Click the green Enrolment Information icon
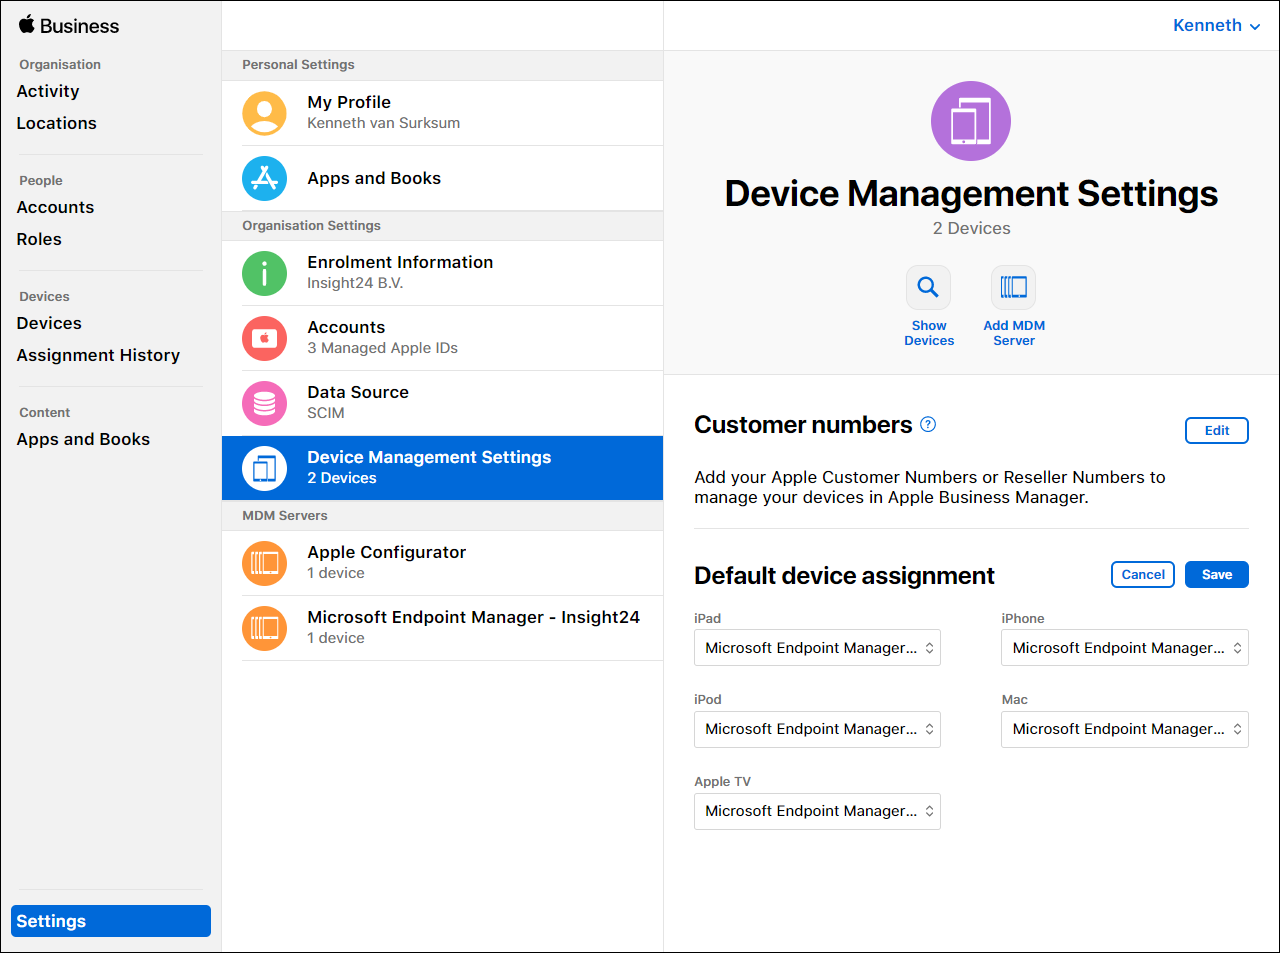 pyautogui.click(x=264, y=273)
